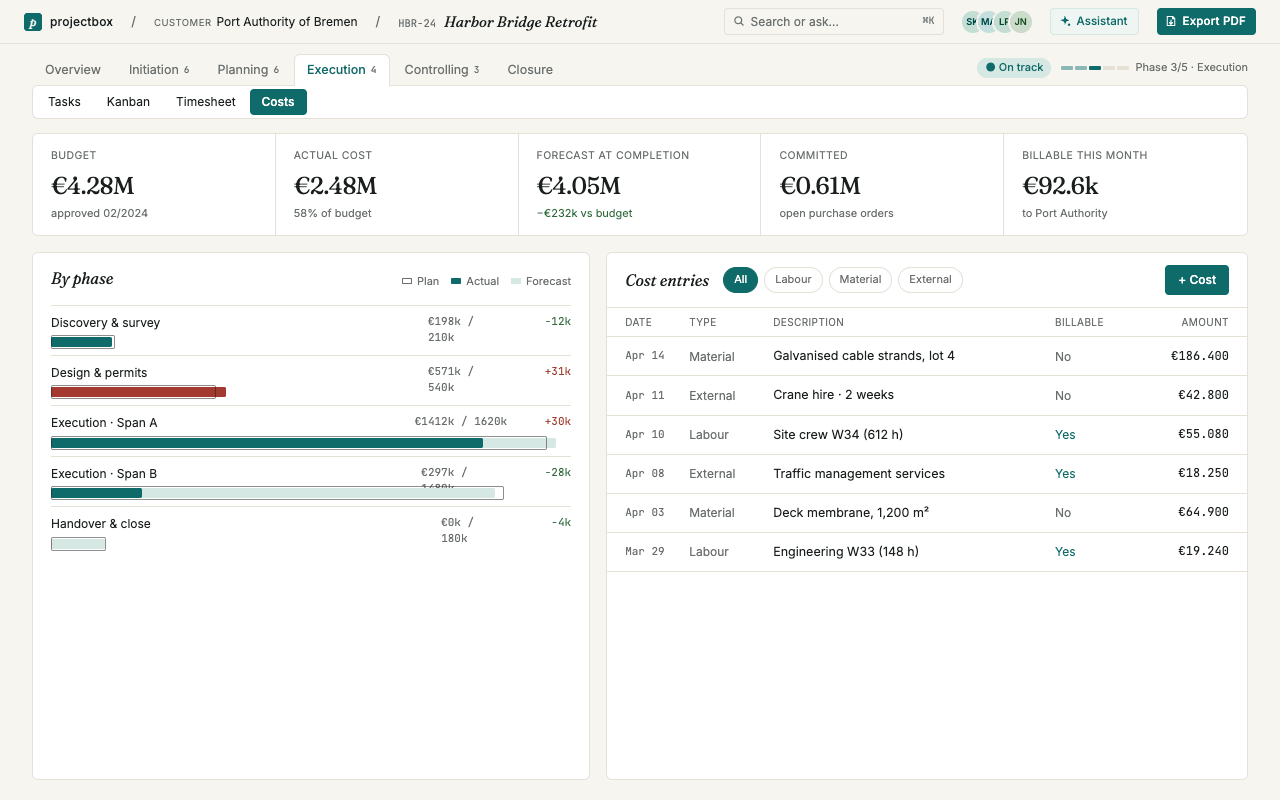Viewport: 1280px width, 800px height.
Task: Open the JN user avatar
Action: click(x=1020, y=22)
